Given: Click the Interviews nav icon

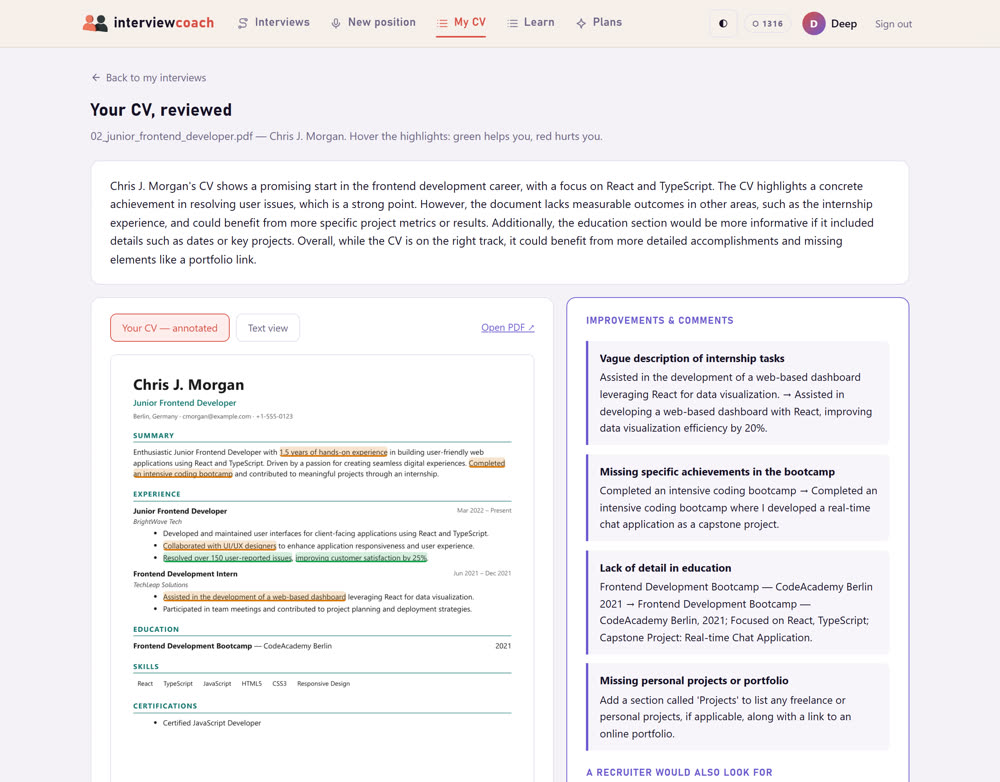Looking at the screenshot, I should click(x=242, y=23).
